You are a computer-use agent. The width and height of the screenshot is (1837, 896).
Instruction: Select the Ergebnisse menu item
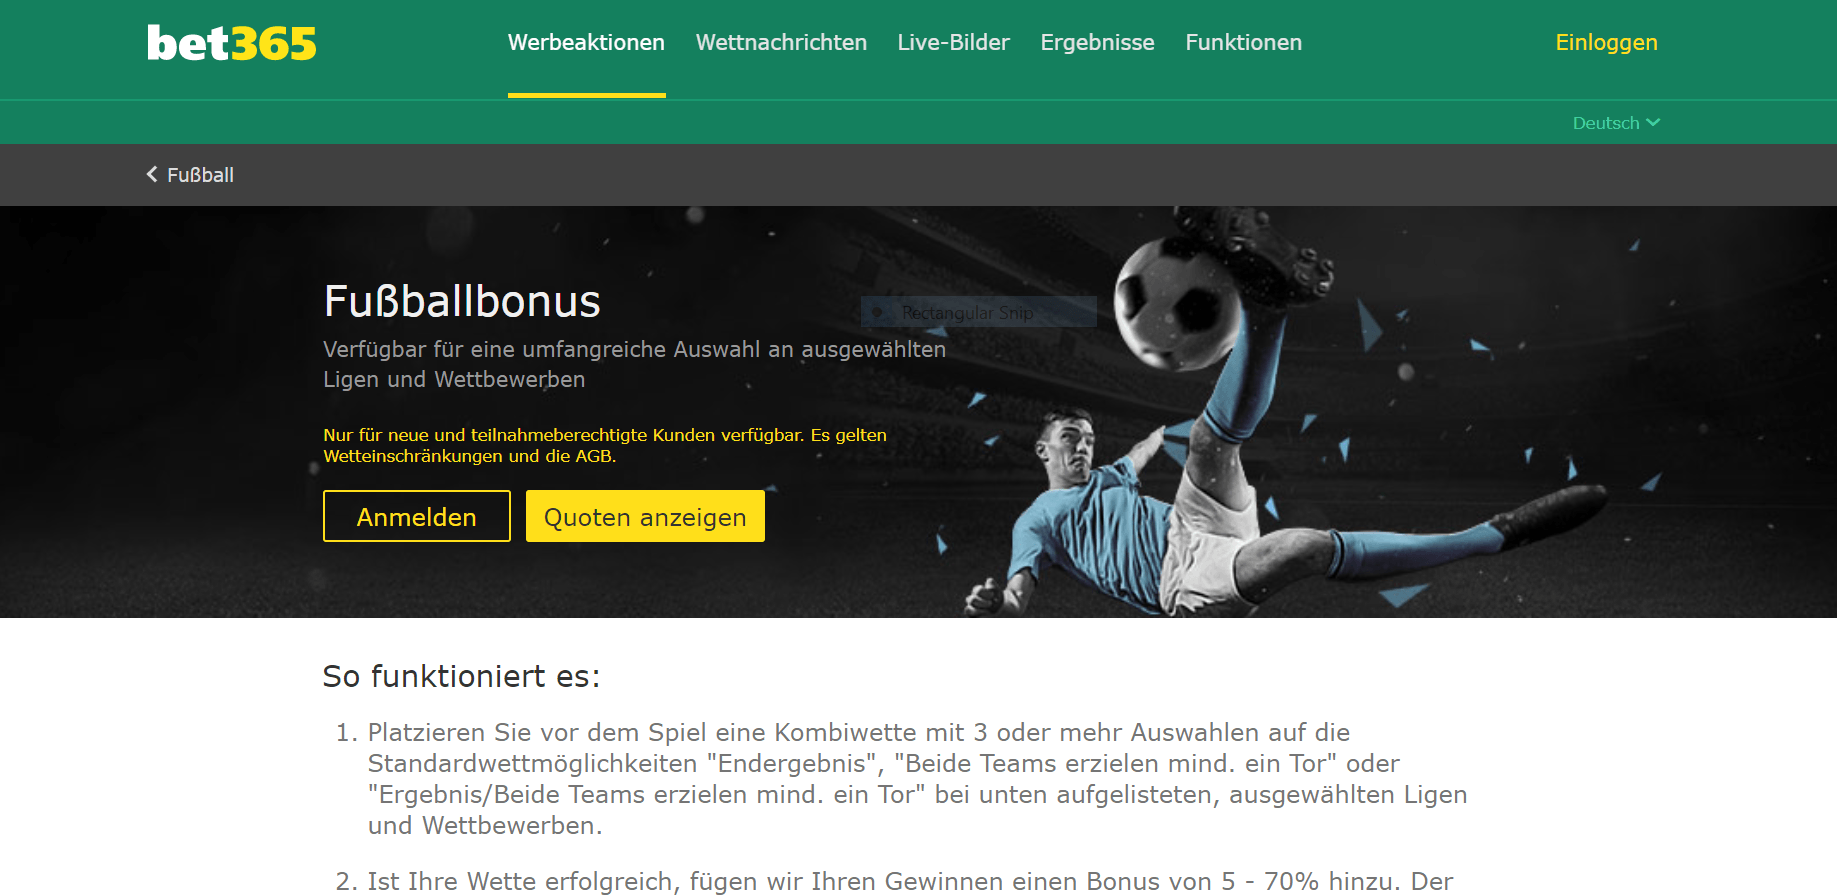click(x=1097, y=42)
